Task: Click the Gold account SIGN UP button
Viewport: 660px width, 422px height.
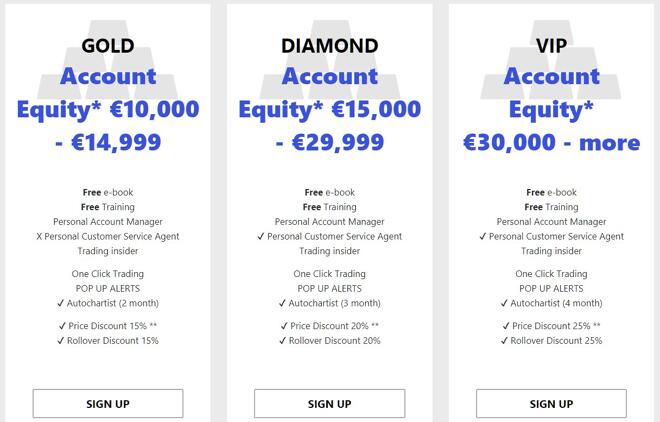Action: [x=108, y=403]
